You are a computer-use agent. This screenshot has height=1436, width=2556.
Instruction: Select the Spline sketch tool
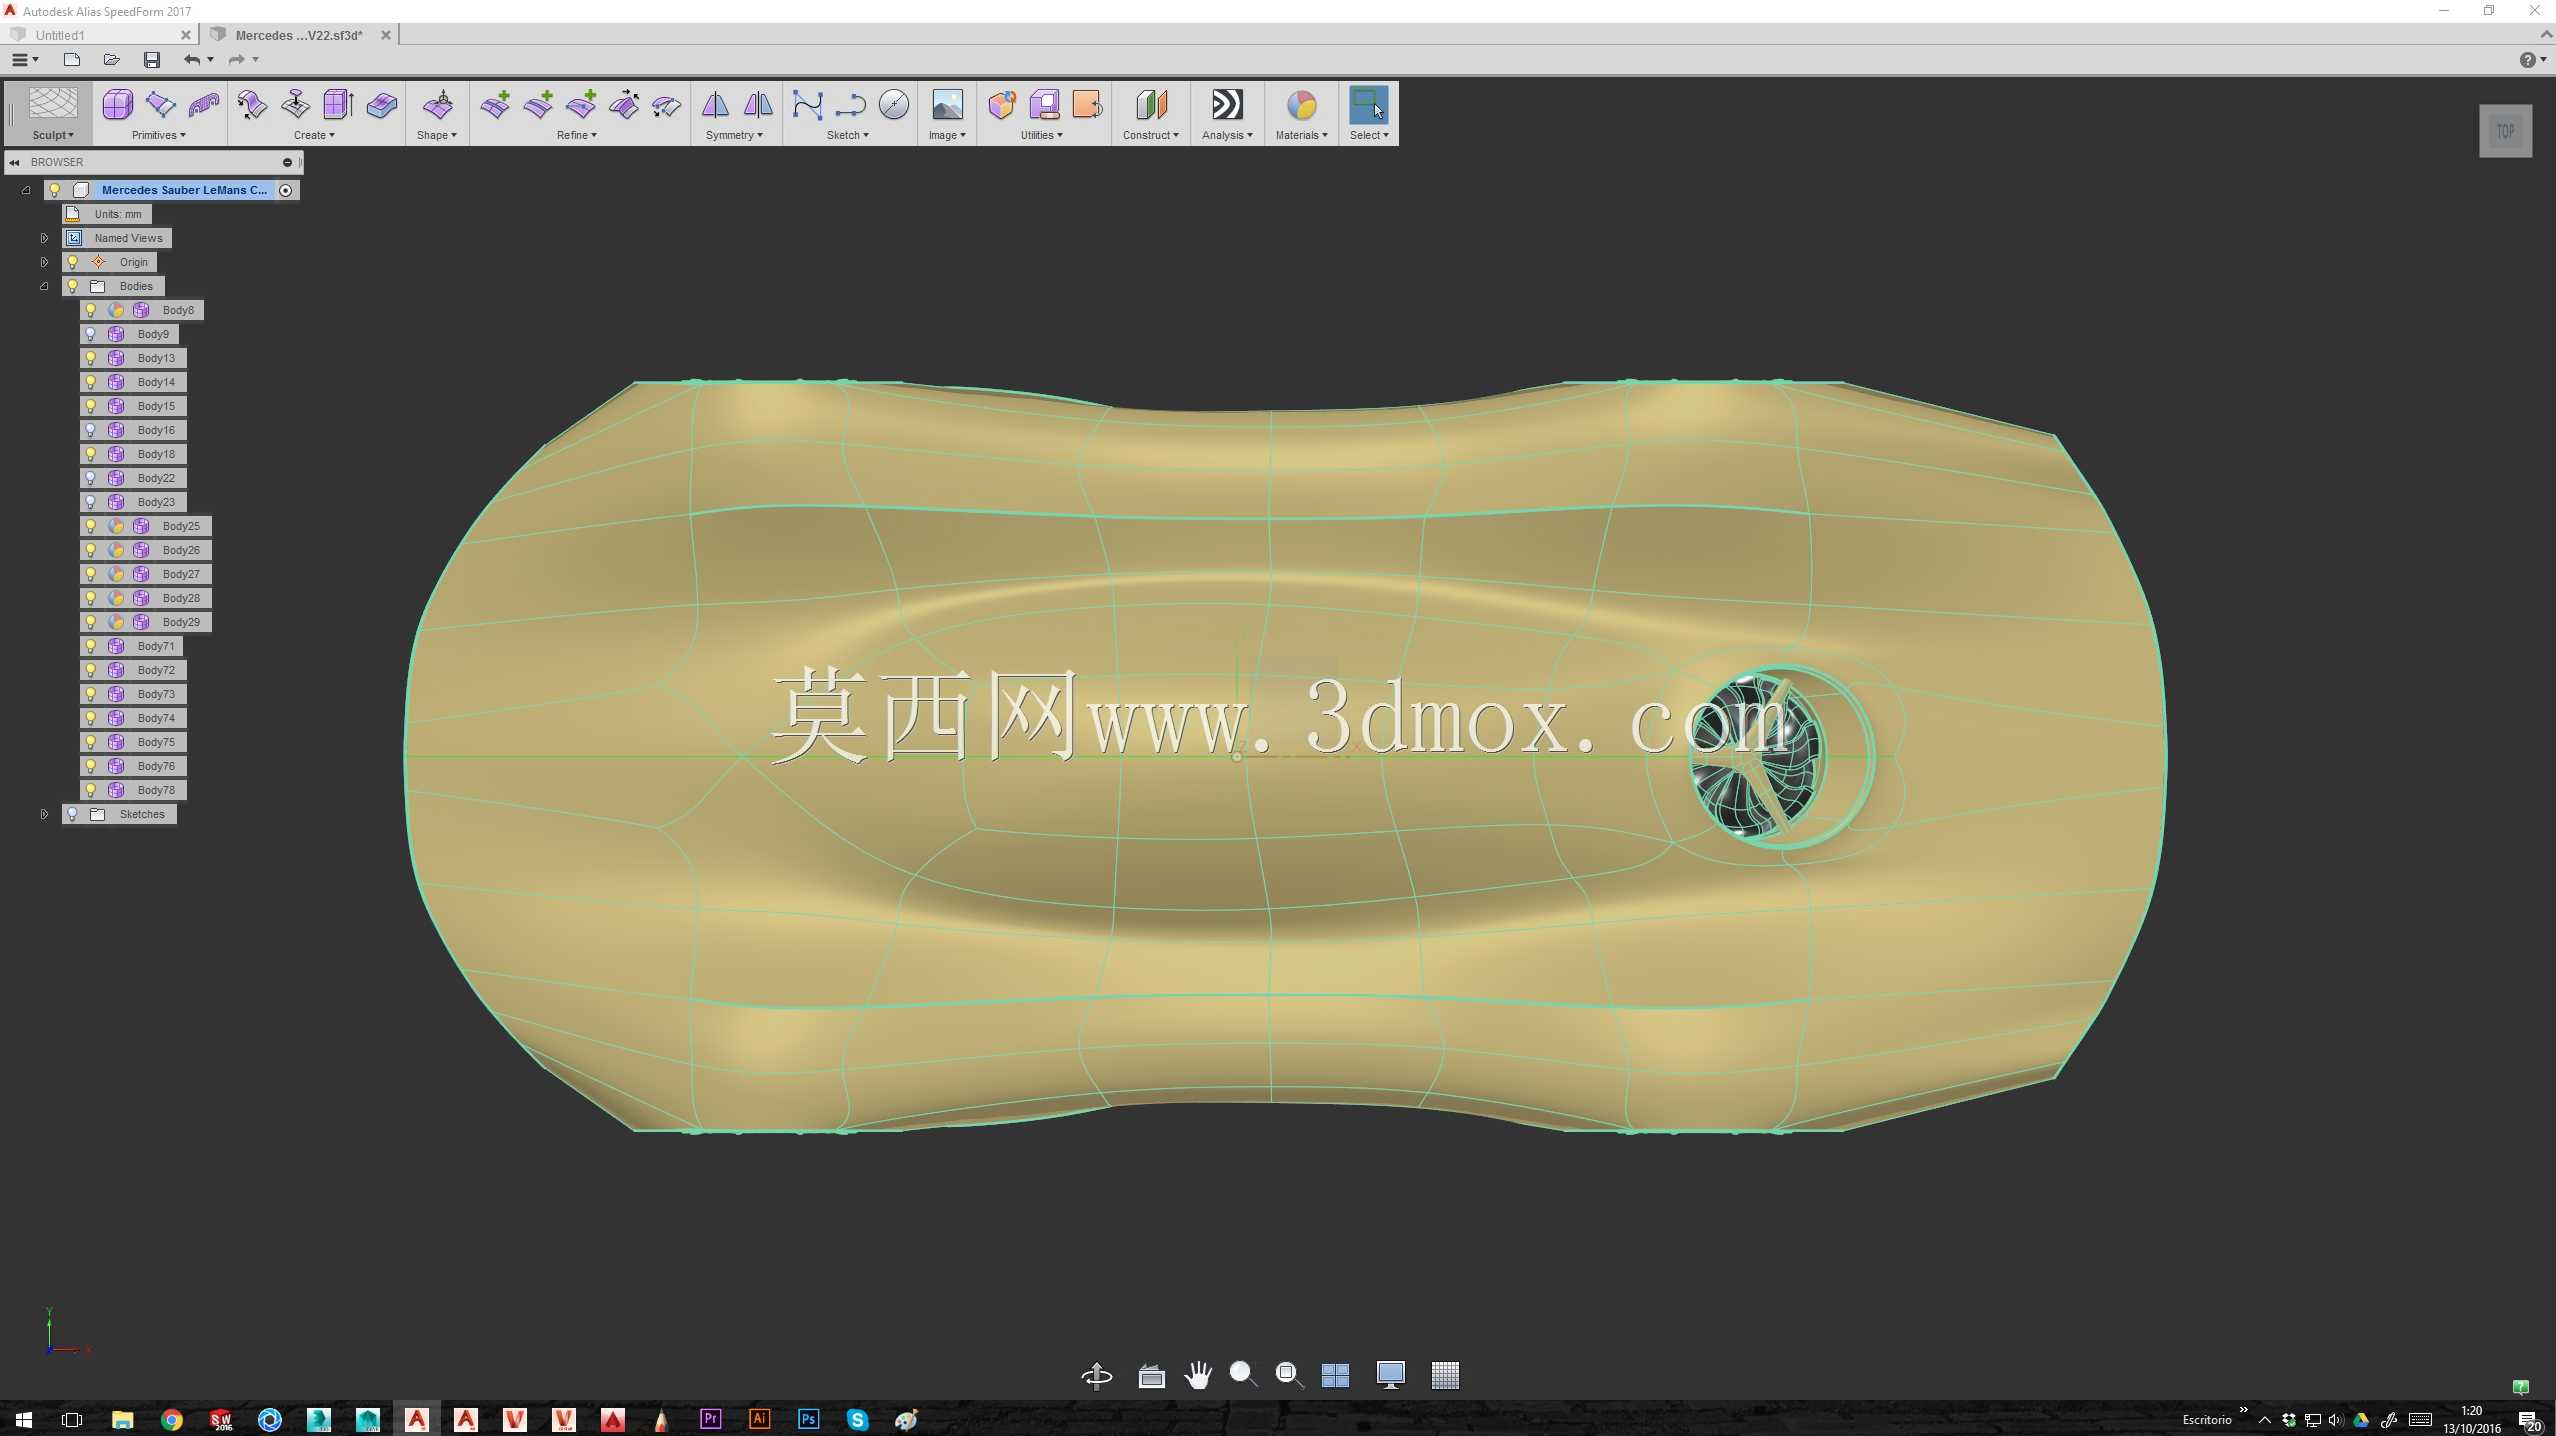[x=807, y=104]
